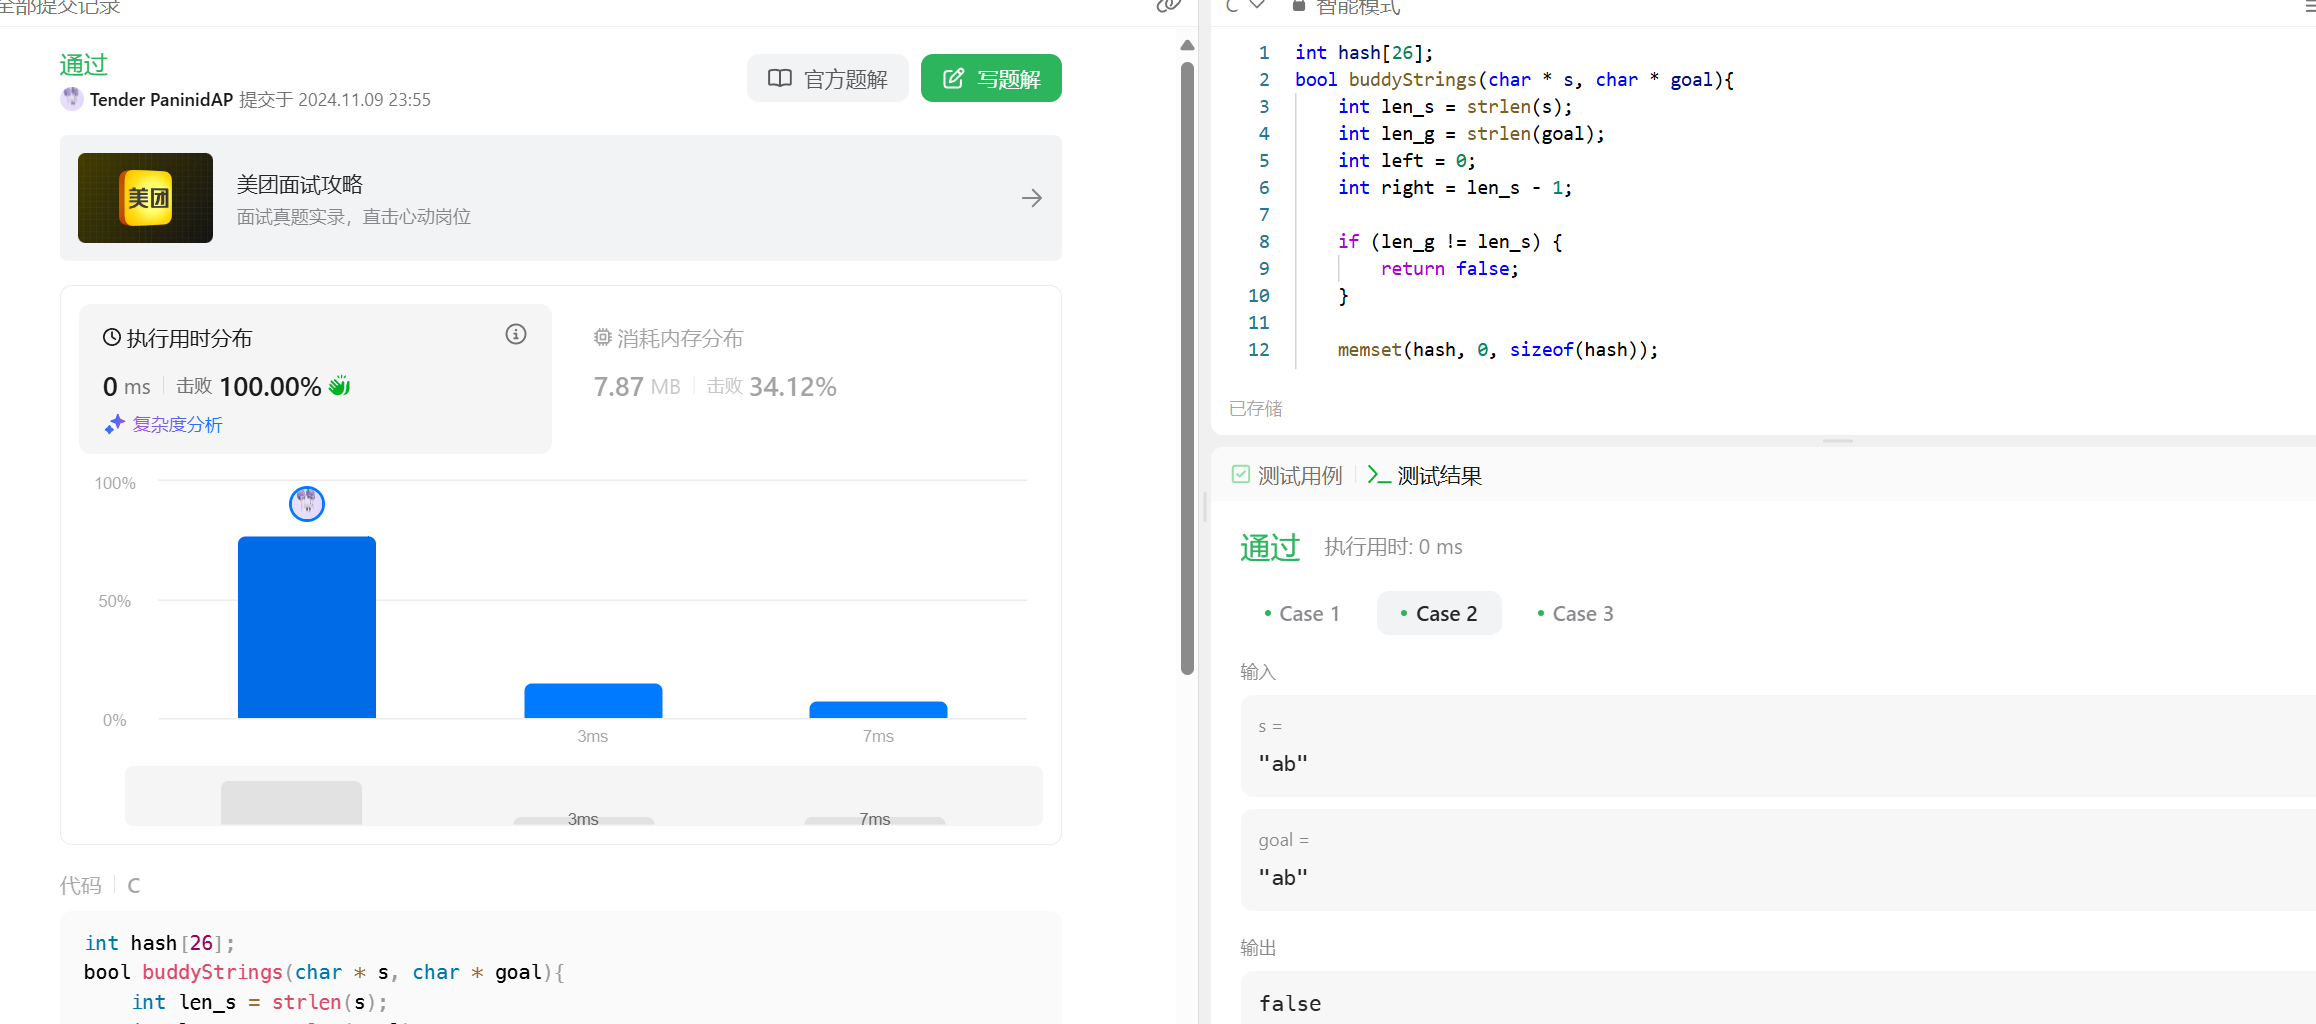Switch to the 测试用例 tab
The height and width of the screenshot is (1024, 2316).
click(x=1287, y=476)
